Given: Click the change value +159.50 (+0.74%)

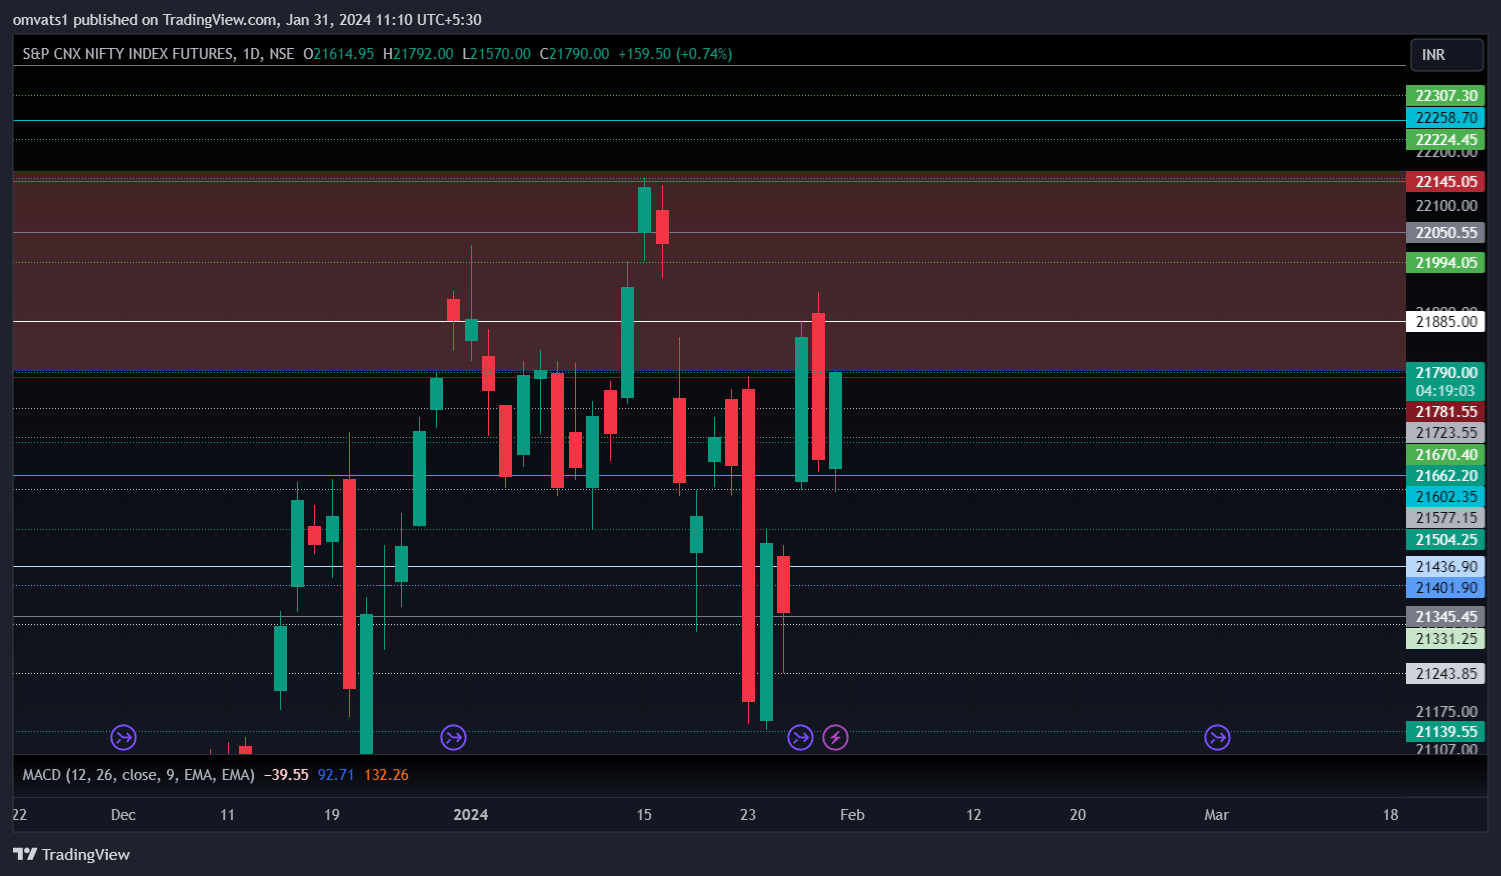Looking at the screenshot, I should click(x=675, y=54).
